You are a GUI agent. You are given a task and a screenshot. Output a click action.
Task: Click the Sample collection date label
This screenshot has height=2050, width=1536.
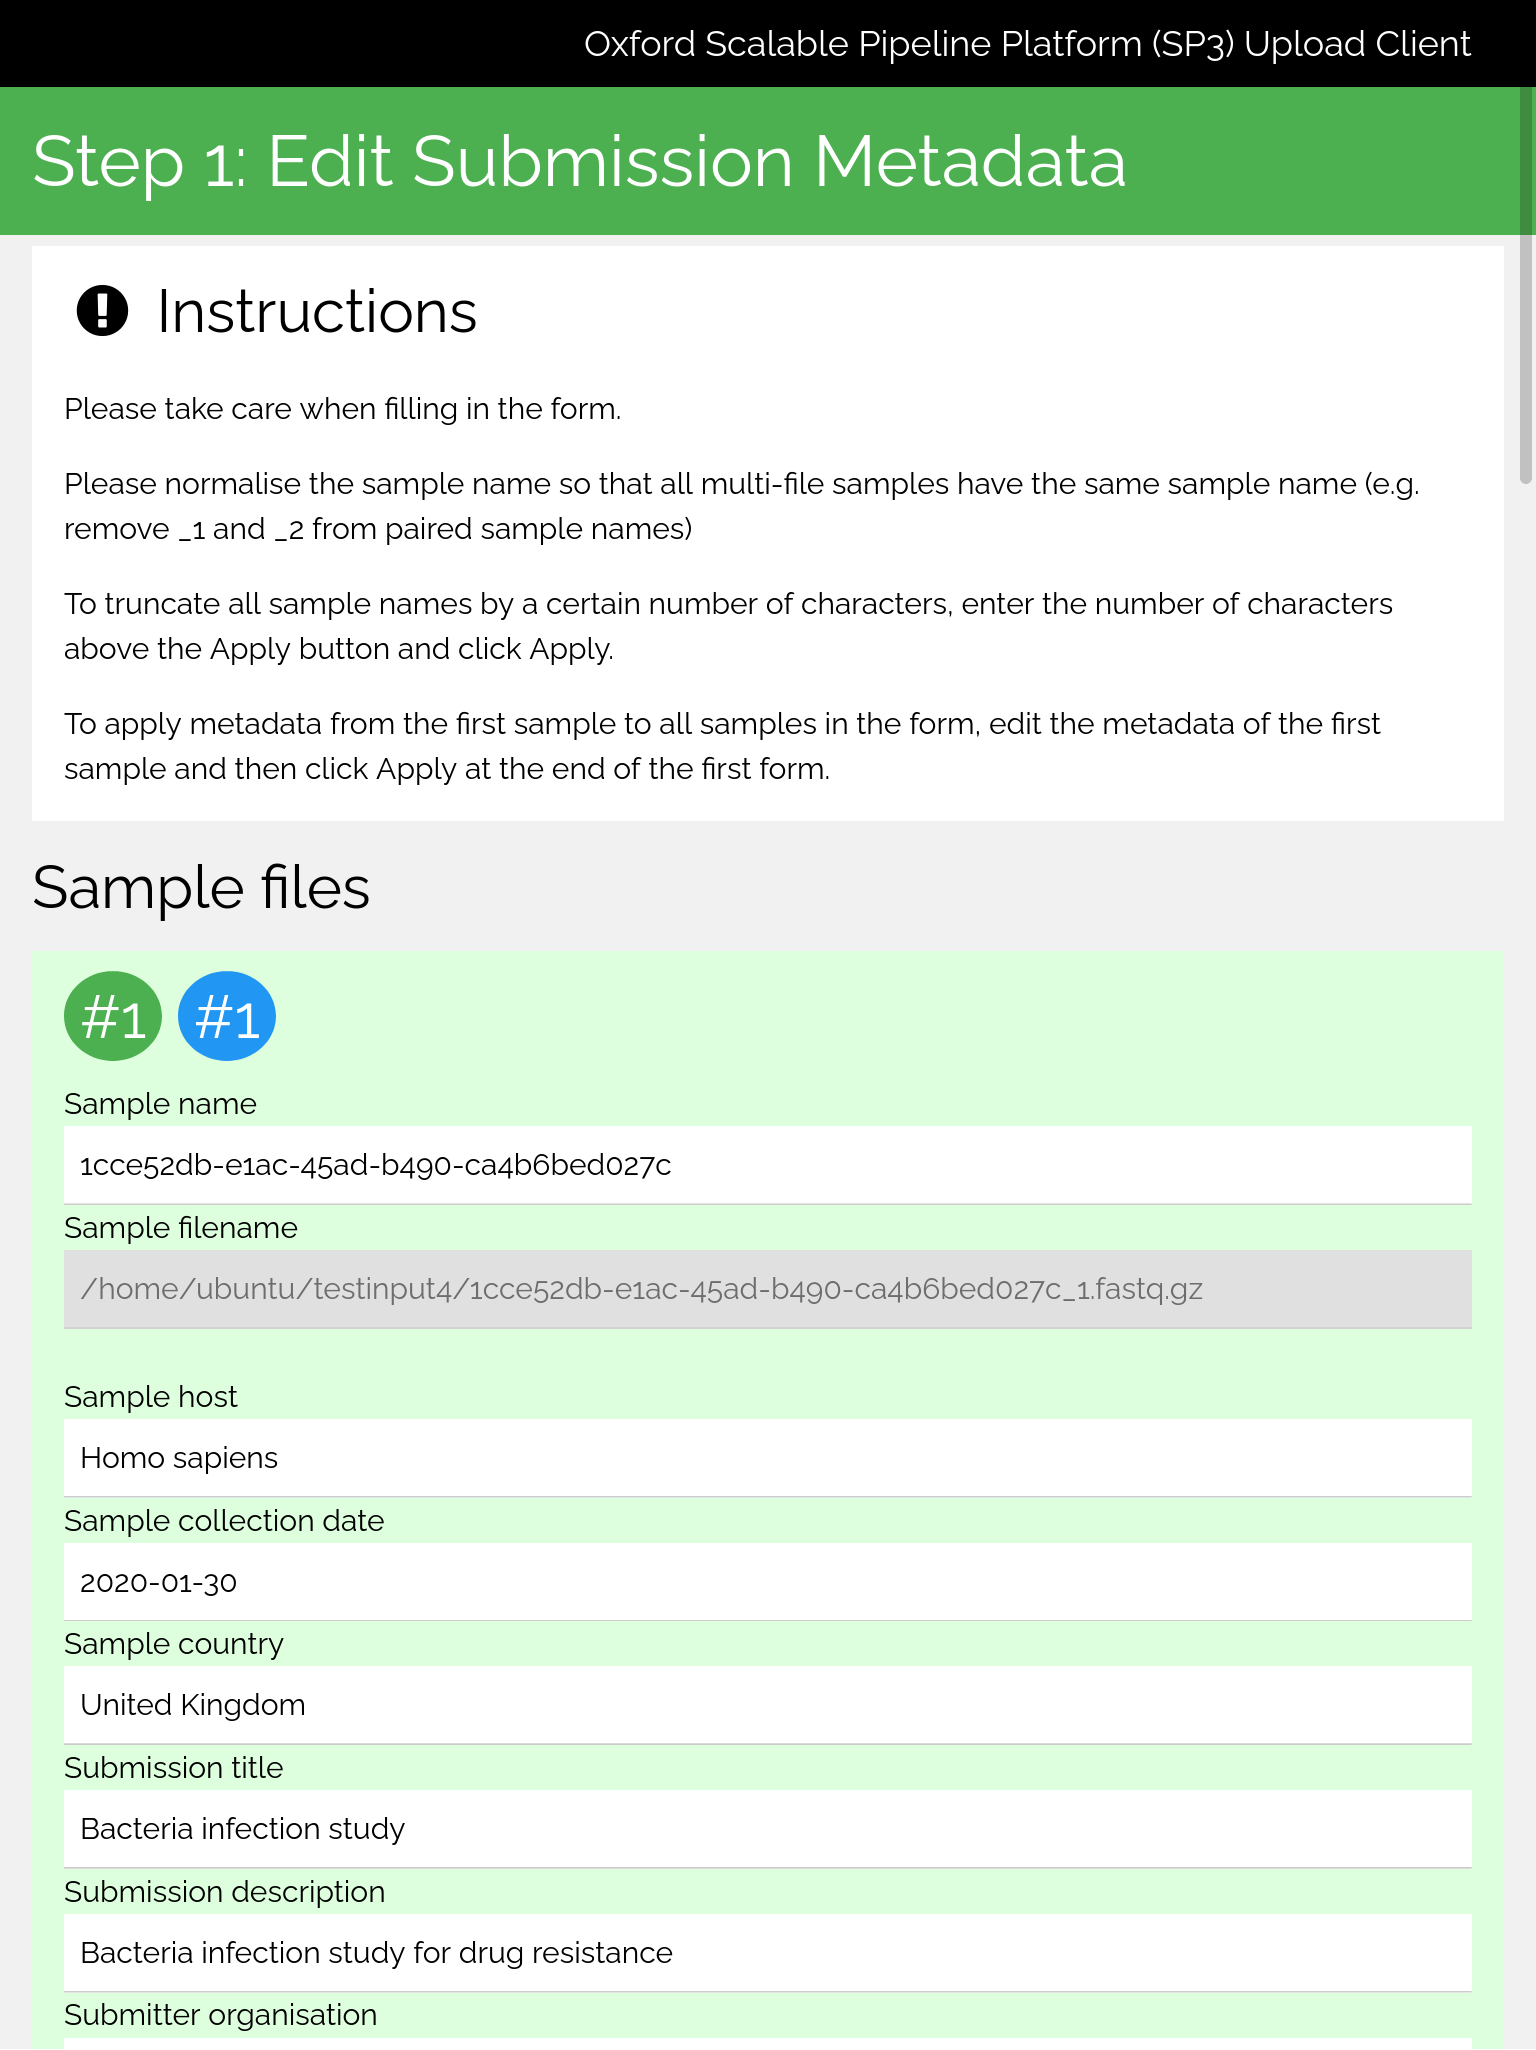click(224, 1521)
